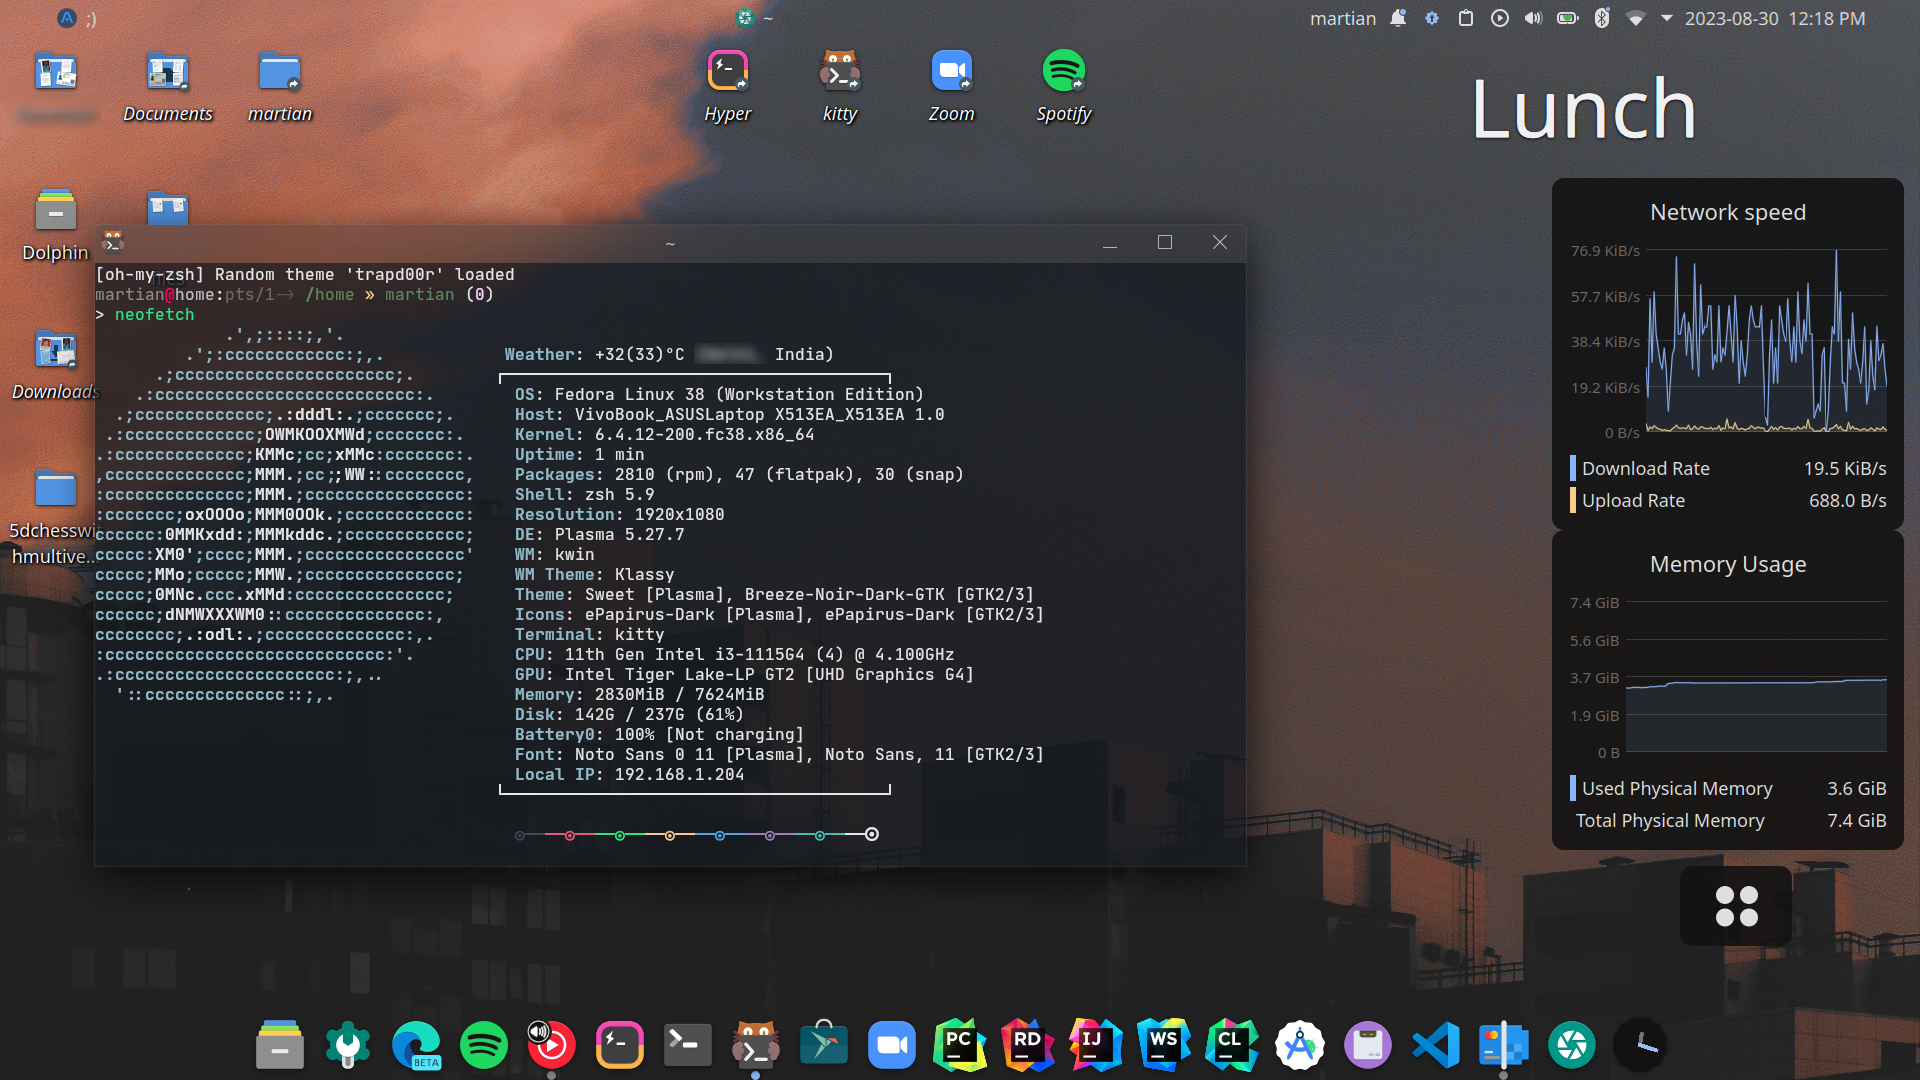This screenshot has width=1920, height=1080.
Task: Click the Total Physical Memory entry
Action: coord(1728,820)
